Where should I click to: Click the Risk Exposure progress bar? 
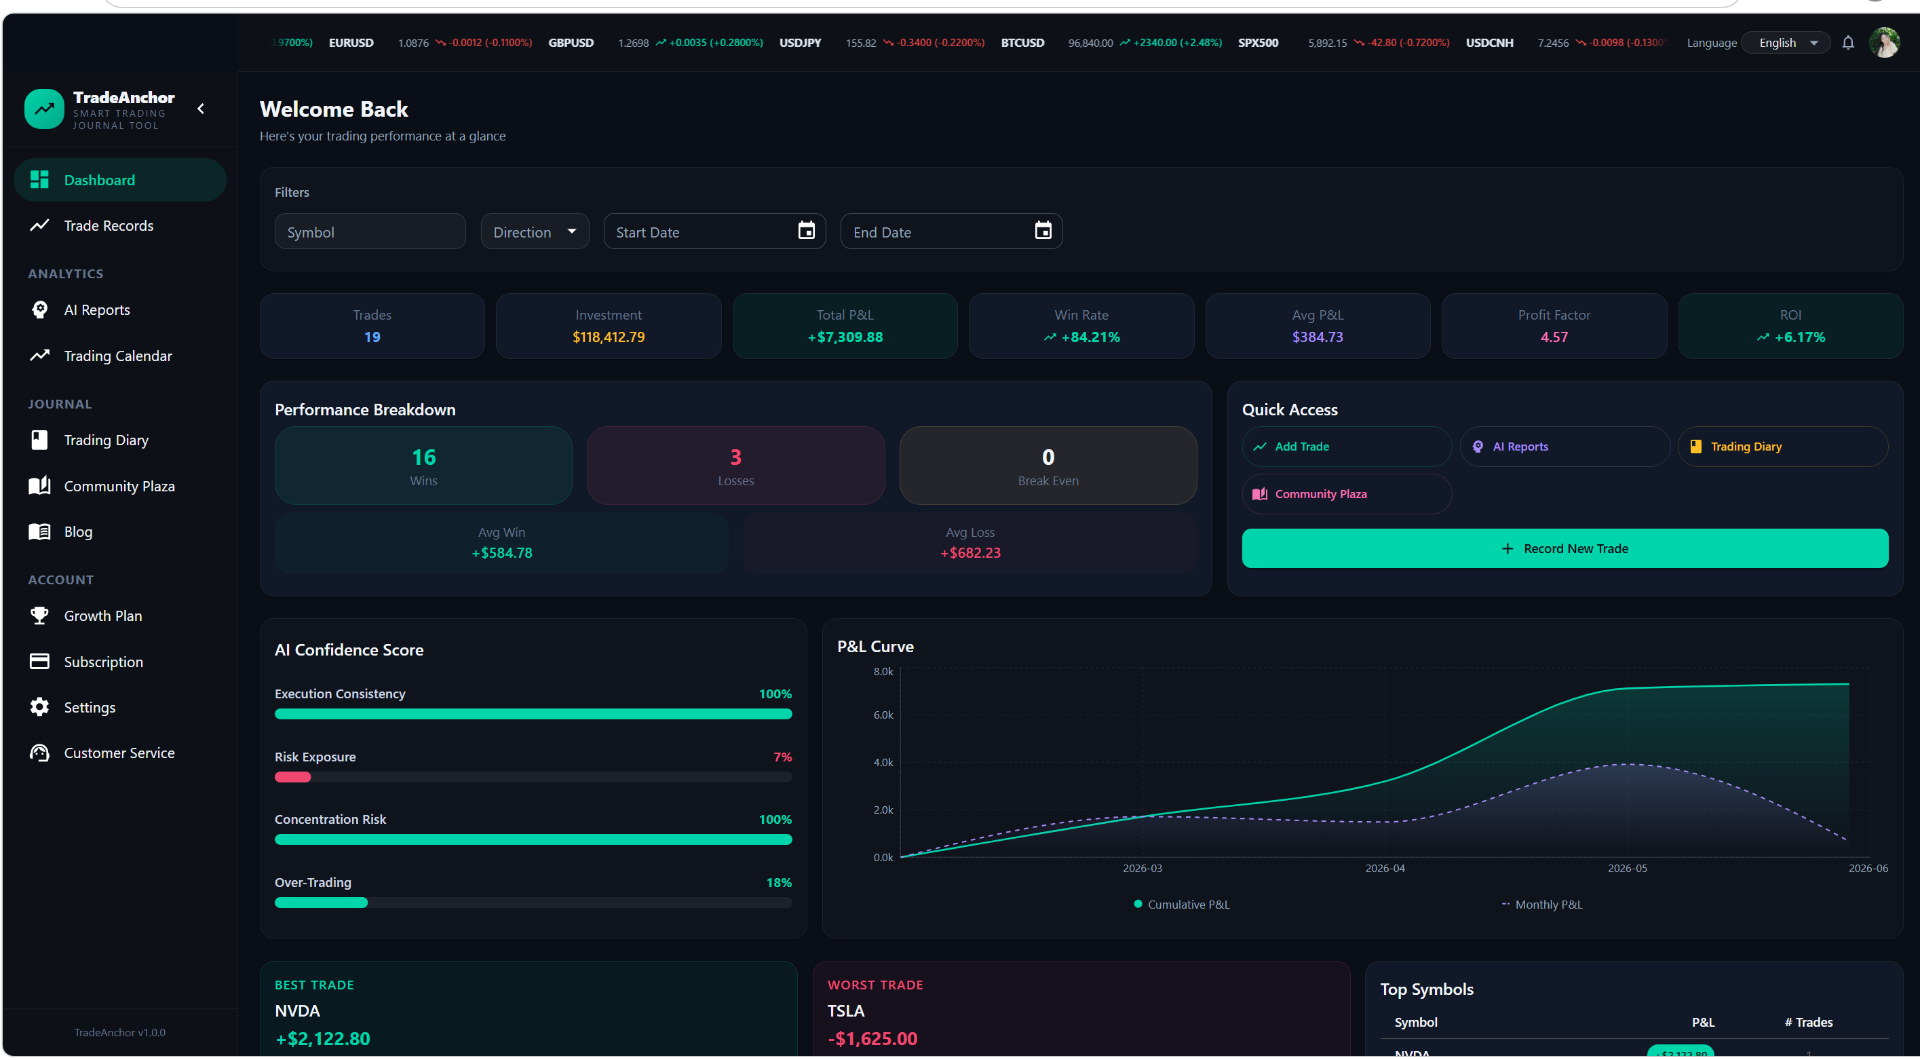coord(533,777)
